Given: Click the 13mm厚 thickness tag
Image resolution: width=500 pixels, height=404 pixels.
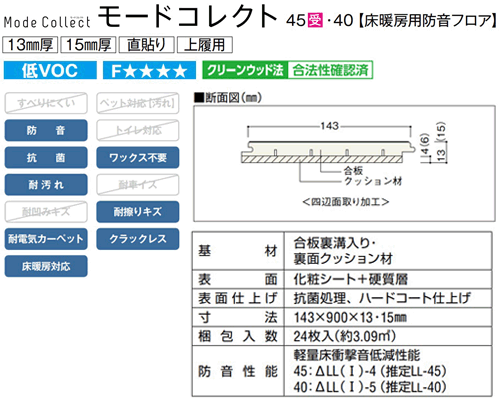Looking at the screenshot, I should pos(30,45).
